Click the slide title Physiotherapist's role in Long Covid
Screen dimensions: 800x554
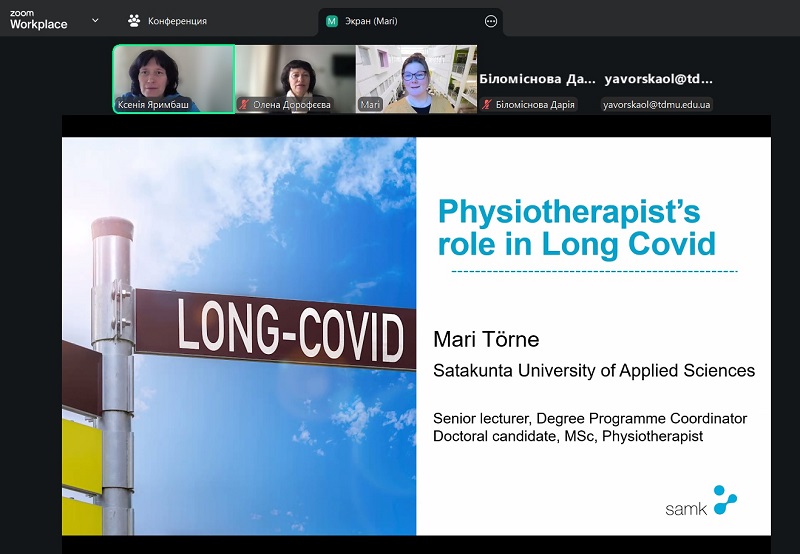(x=578, y=228)
